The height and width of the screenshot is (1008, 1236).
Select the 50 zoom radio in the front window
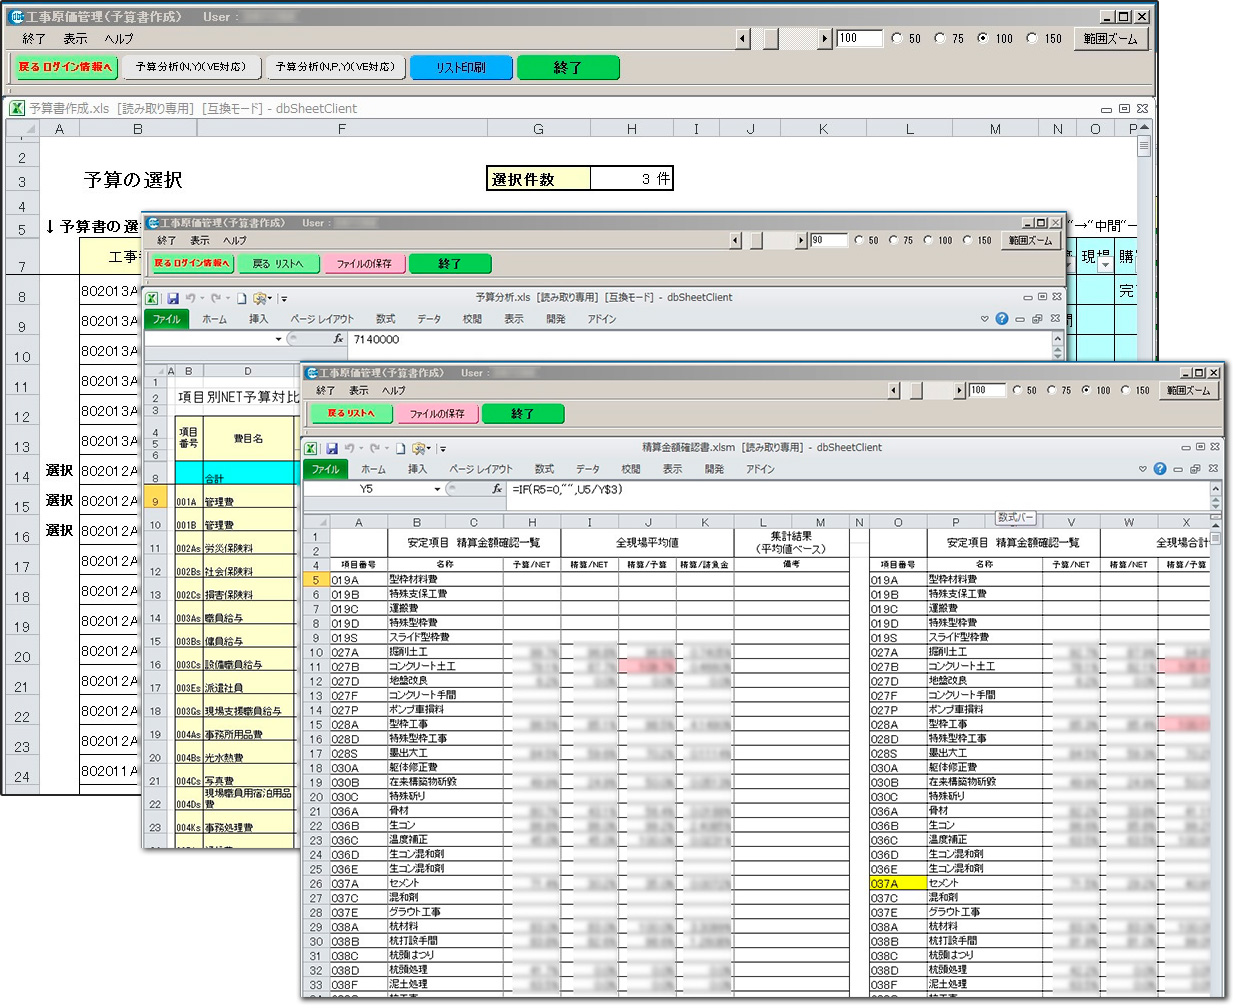(1017, 390)
